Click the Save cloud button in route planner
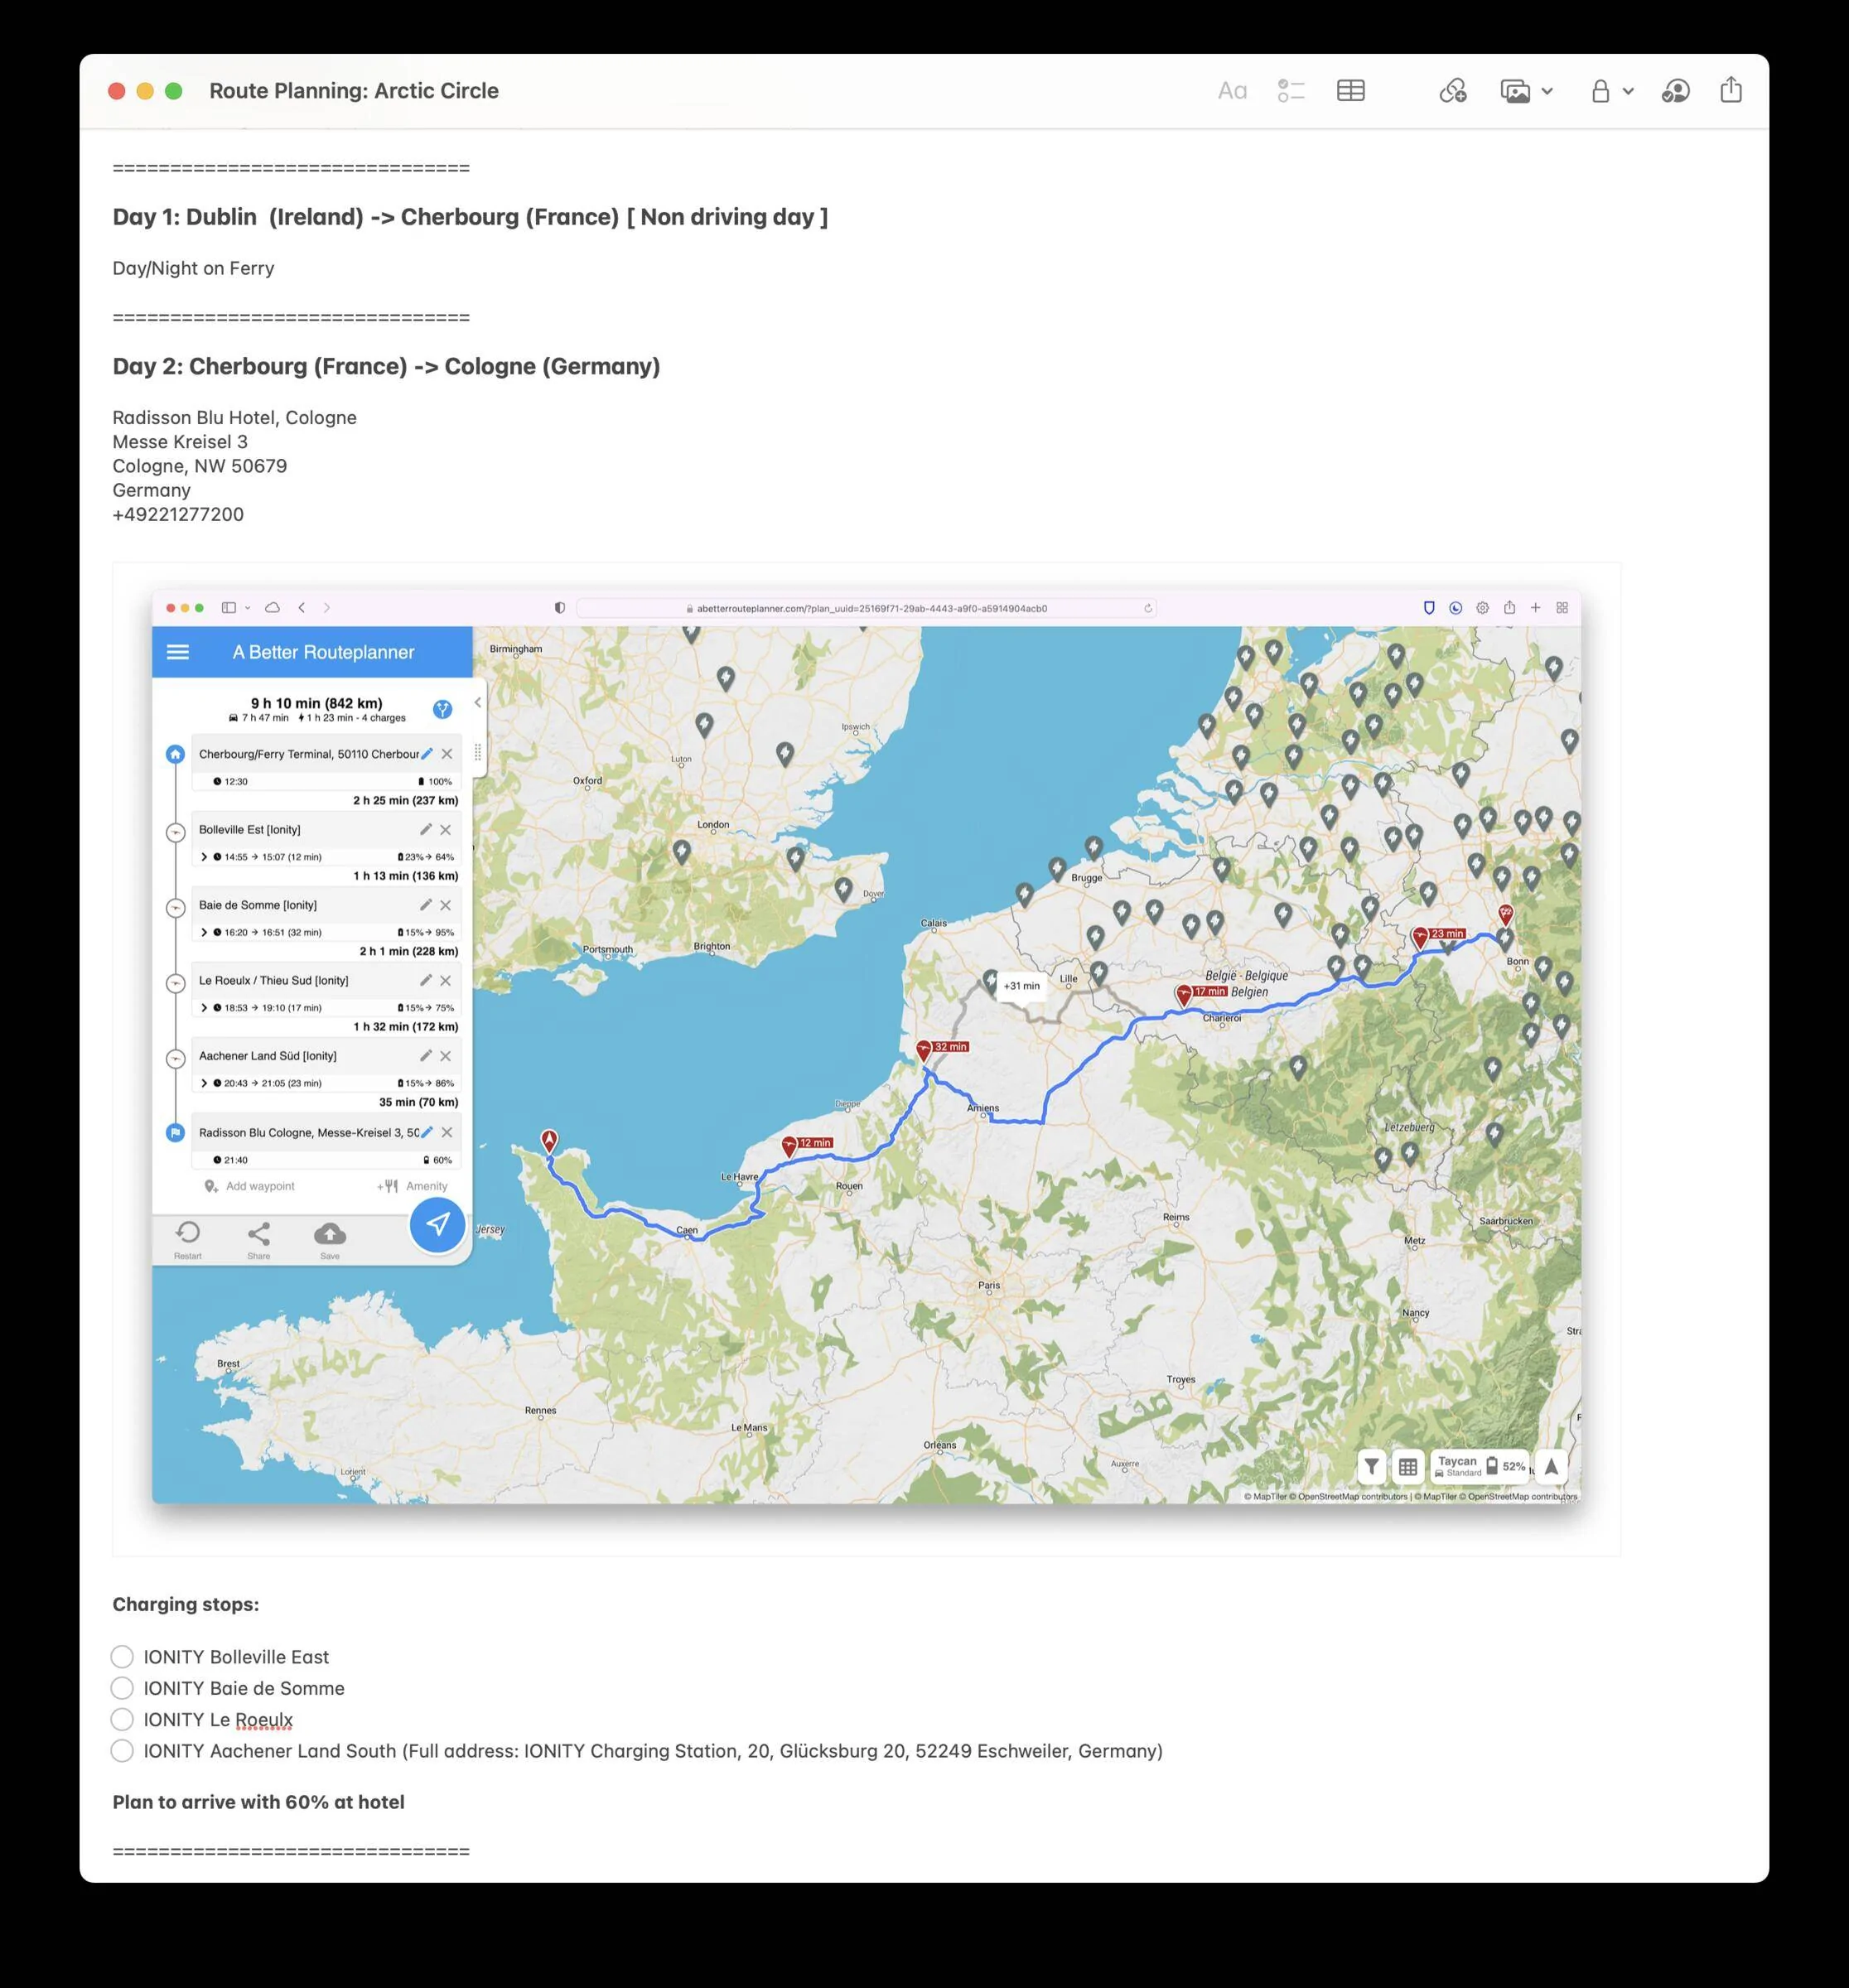The image size is (1849, 1988). click(x=330, y=1240)
